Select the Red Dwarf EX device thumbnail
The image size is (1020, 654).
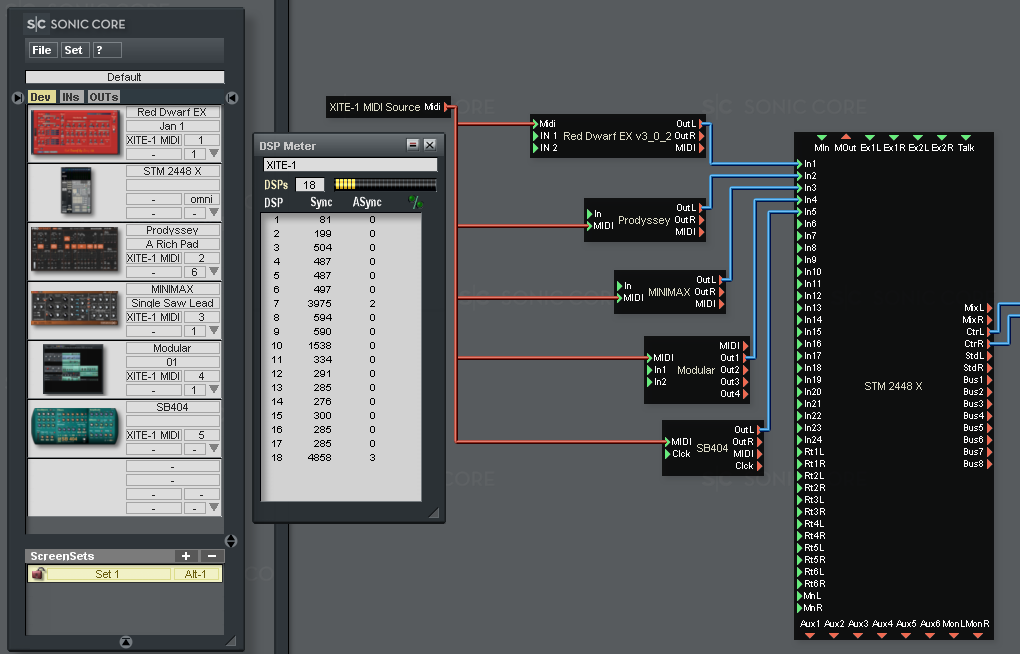pyautogui.click(x=76, y=133)
